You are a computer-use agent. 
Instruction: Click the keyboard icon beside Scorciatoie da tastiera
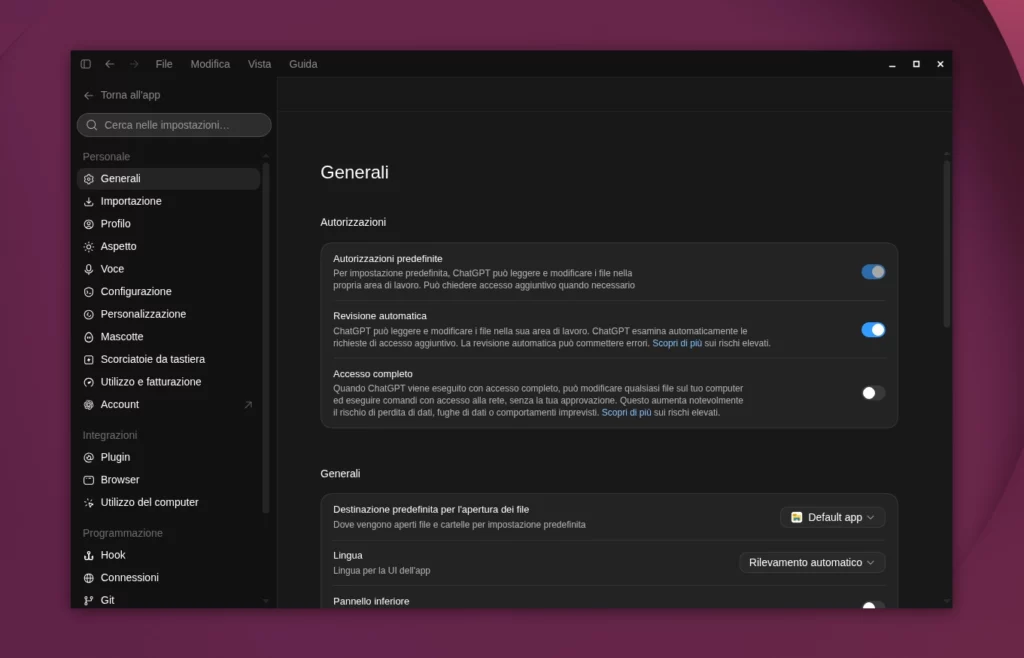pyautogui.click(x=89, y=360)
